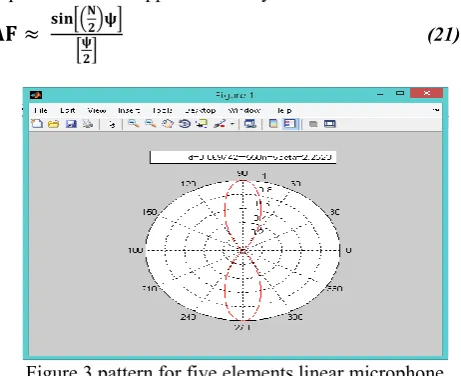The image size is (461, 376).
Task: Click the 210 degree label on polar plot
Action: coord(150,288)
